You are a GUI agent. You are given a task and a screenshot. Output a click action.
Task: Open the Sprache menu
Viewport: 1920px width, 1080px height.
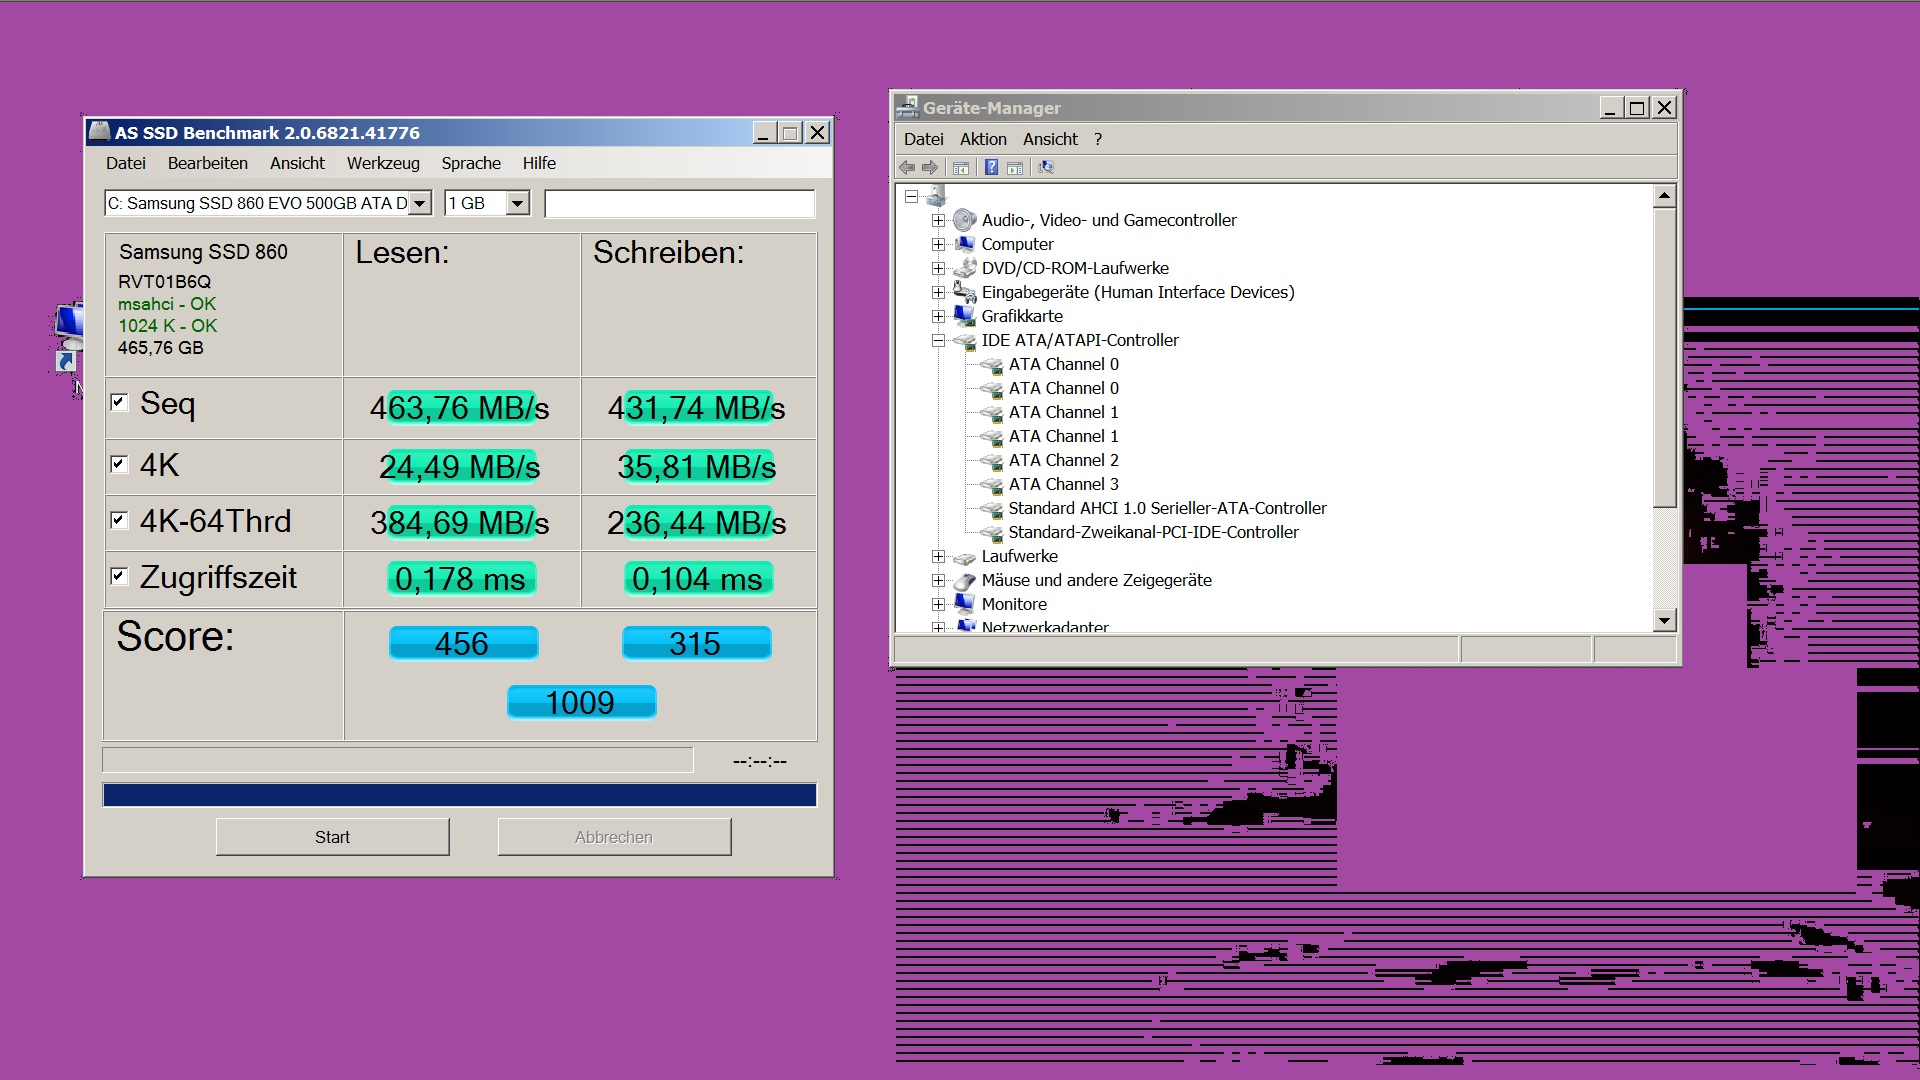471,163
